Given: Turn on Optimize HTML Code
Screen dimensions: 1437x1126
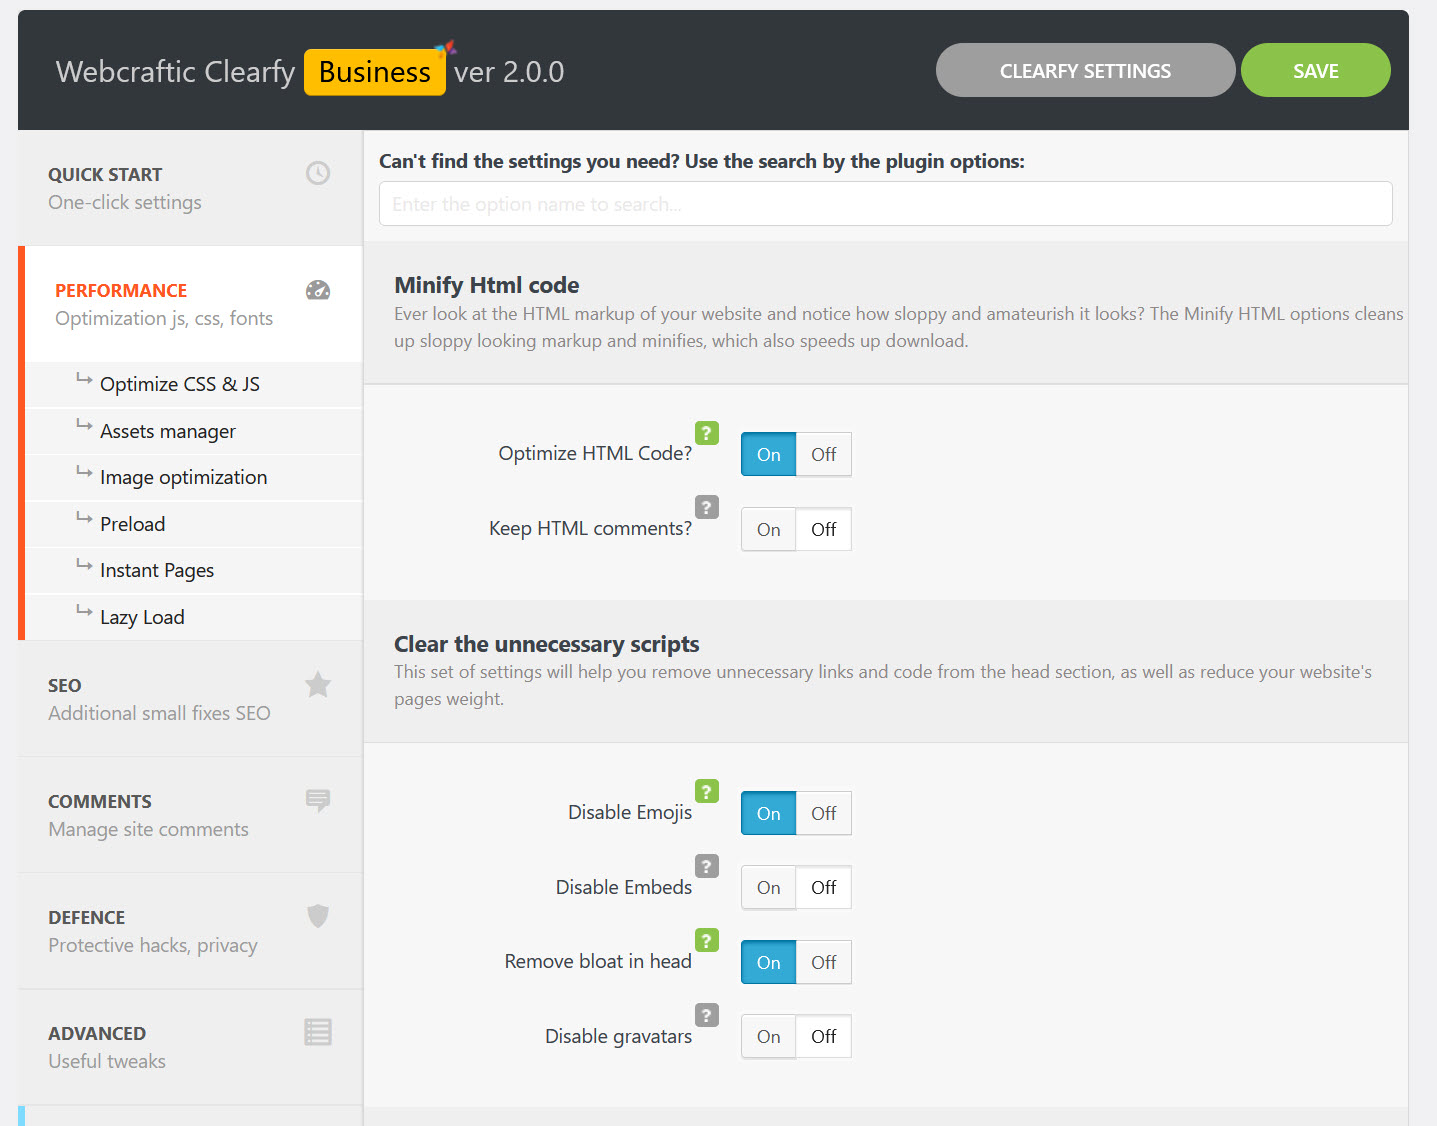Looking at the screenshot, I should [x=768, y=454].
